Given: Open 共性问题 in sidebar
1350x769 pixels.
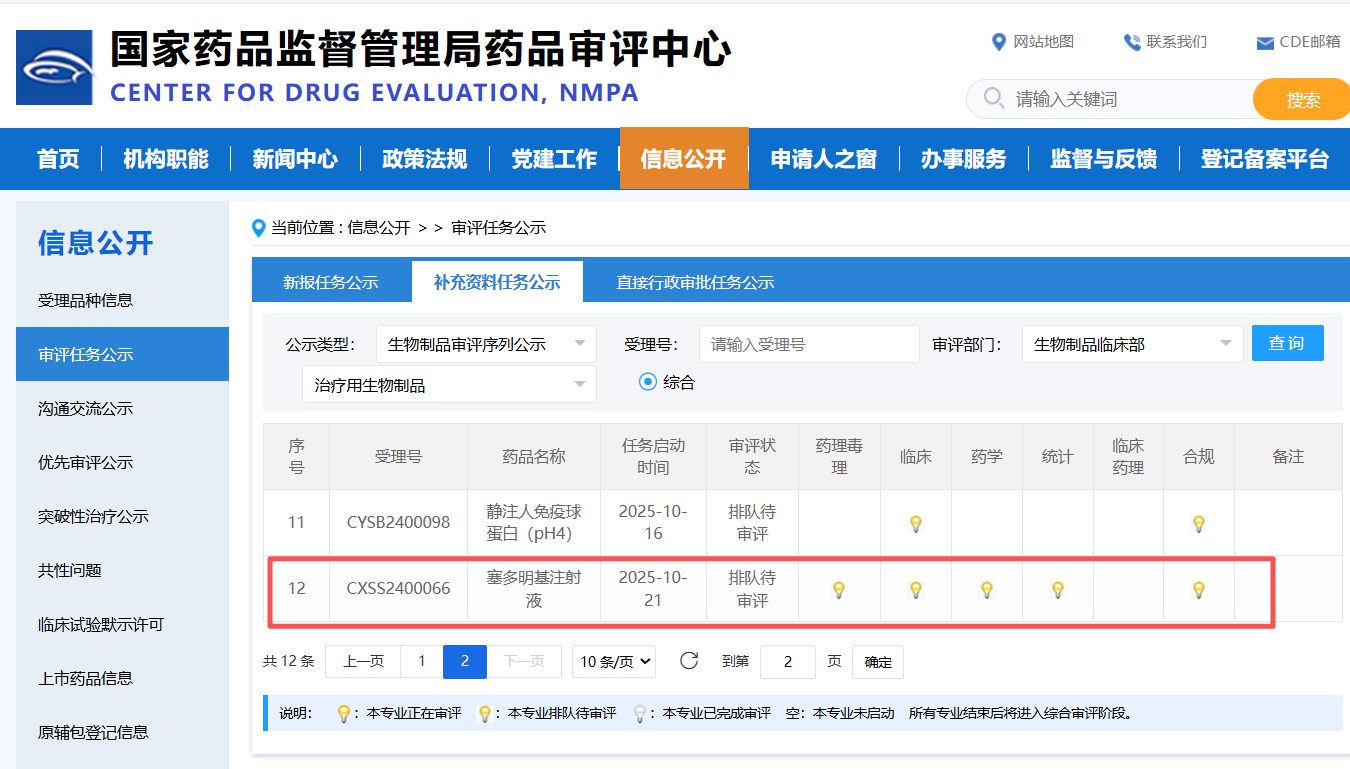Looking at the screenshot, I should (x=122, y=570).
